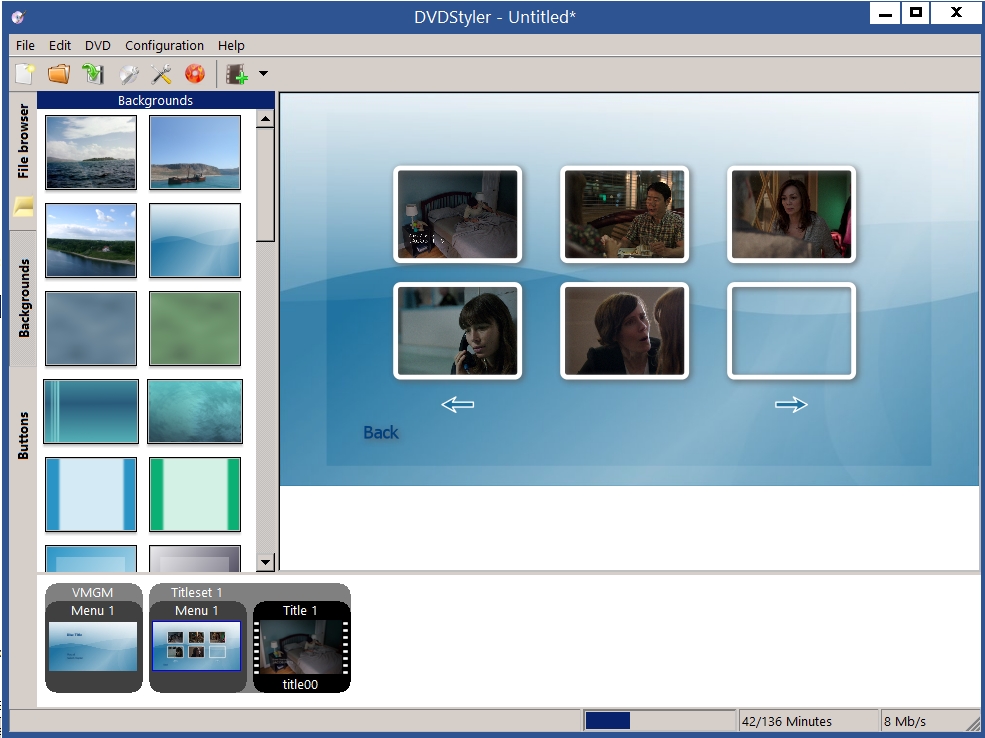Click the right arrow menu button
The width and height of the screenshot is (985, 738).
click(792, 404)
